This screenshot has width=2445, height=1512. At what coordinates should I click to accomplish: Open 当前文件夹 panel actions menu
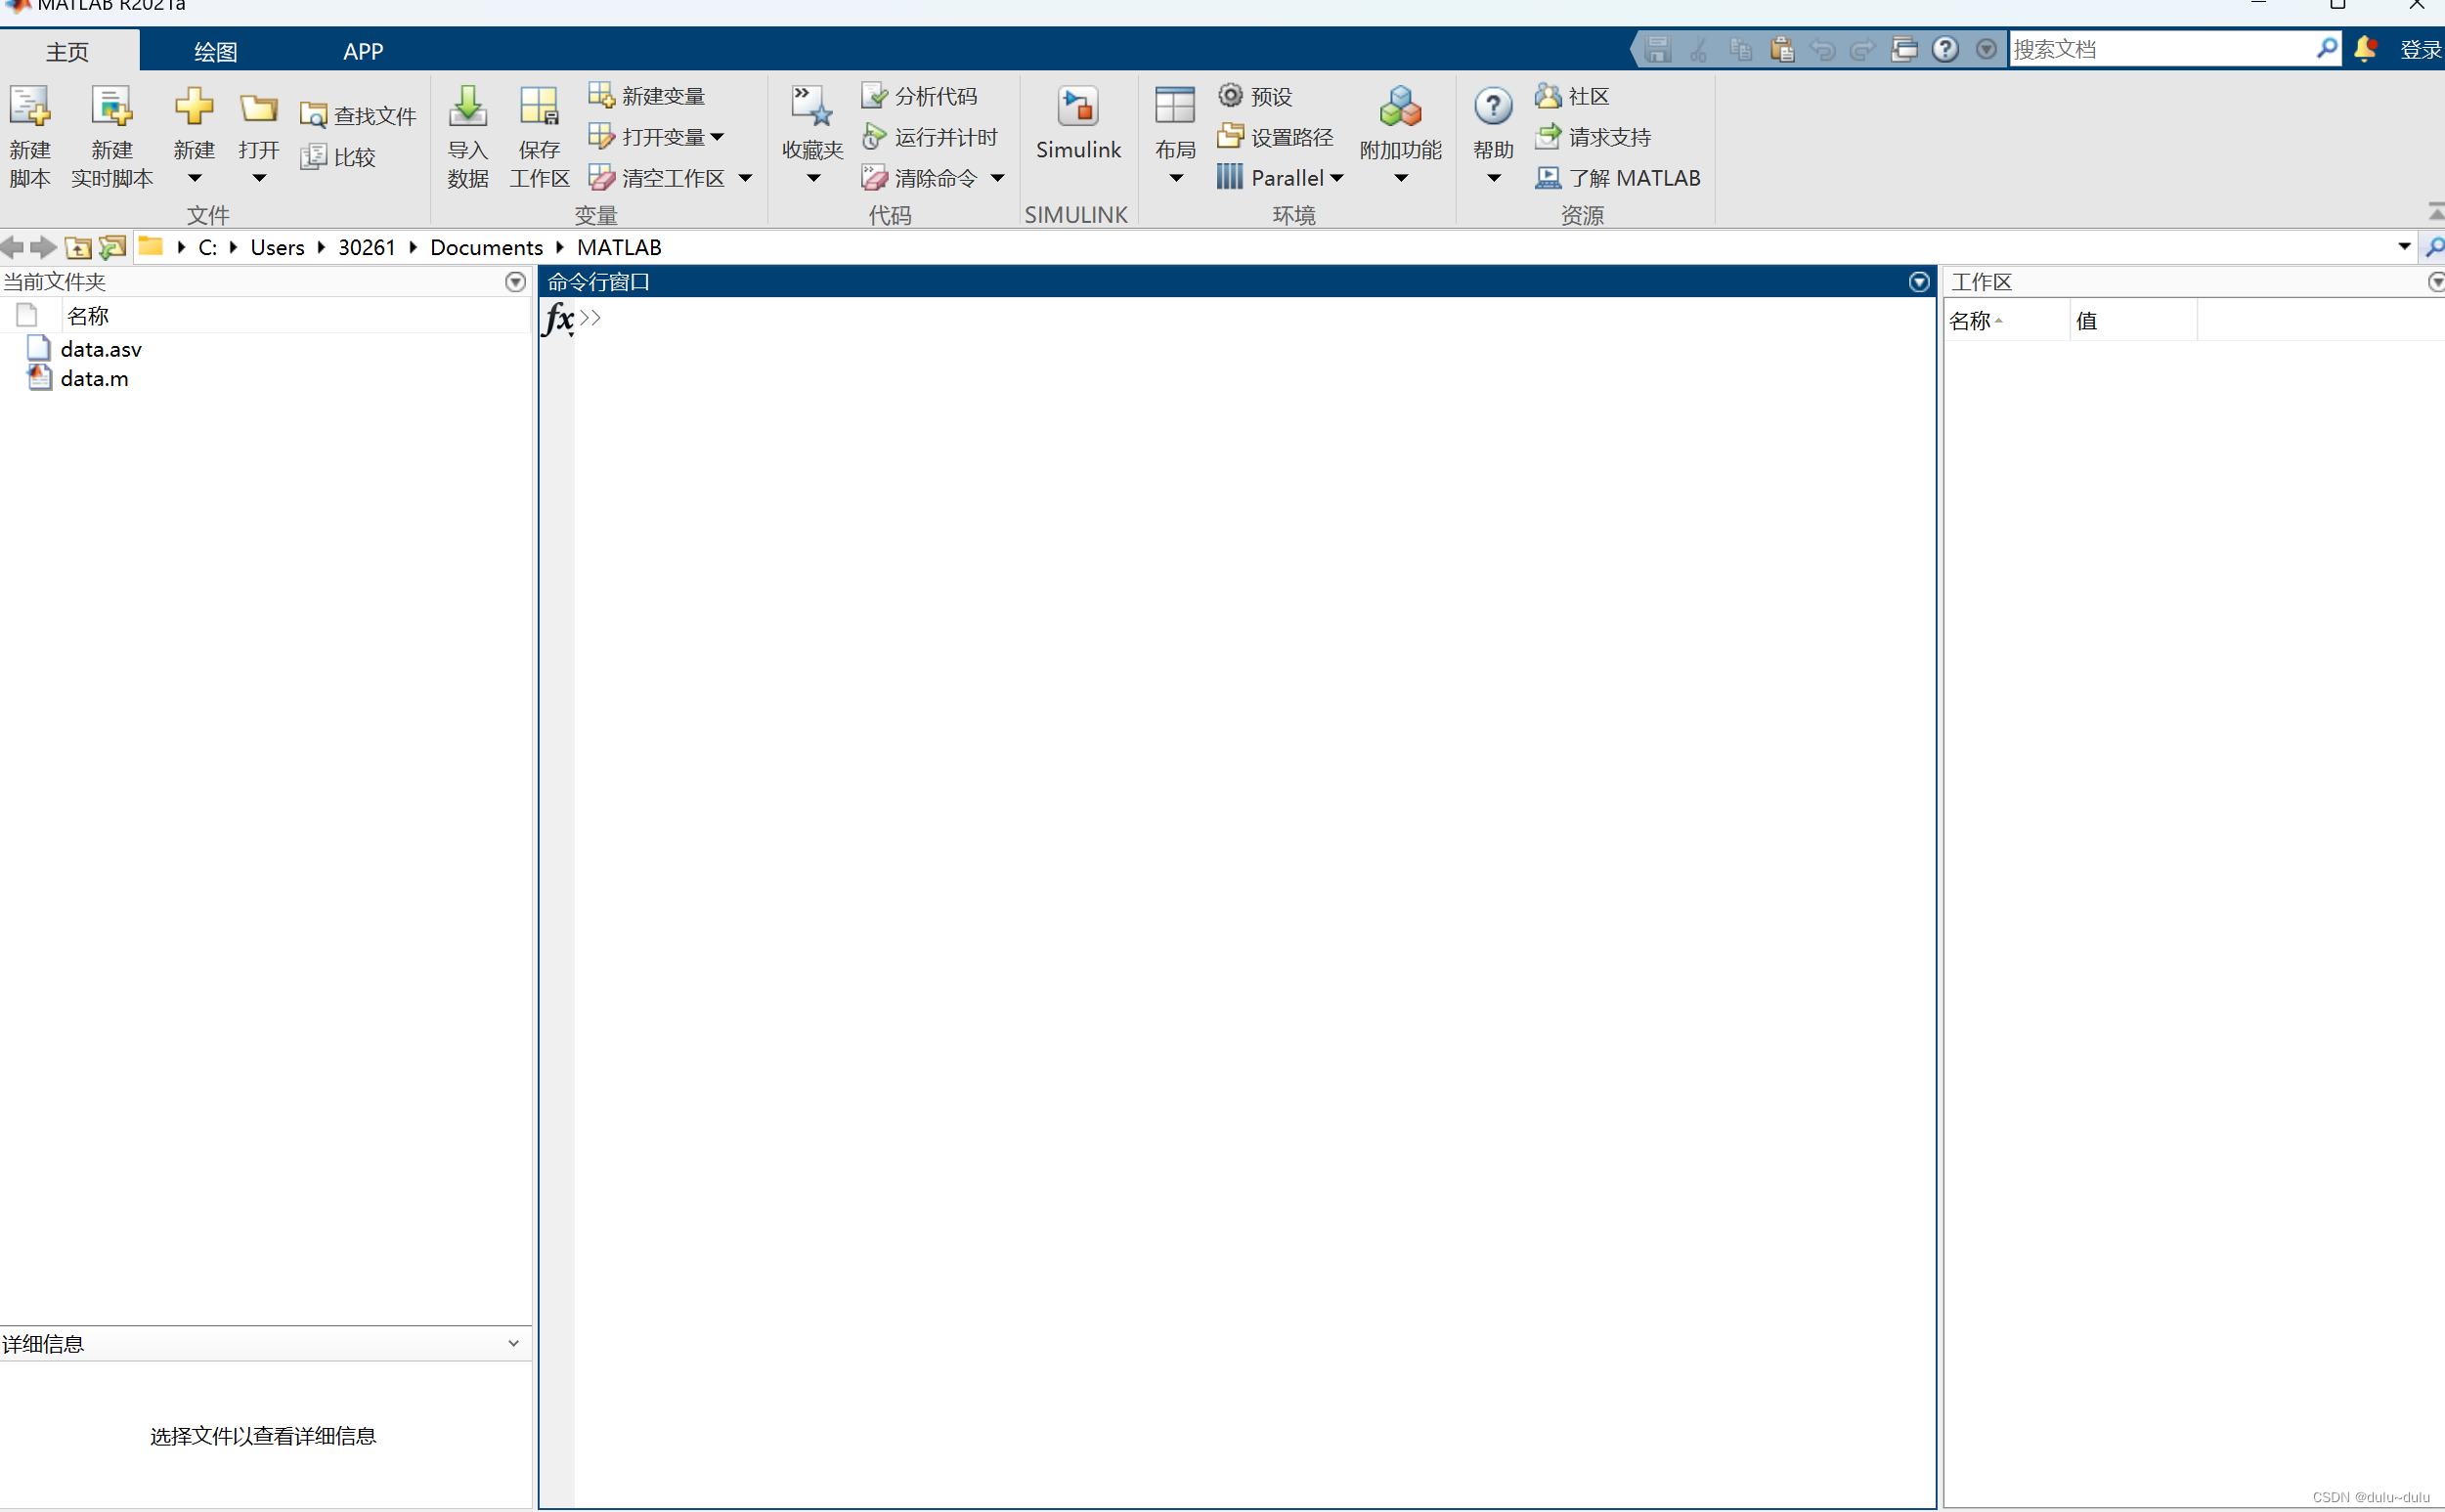point(515,282)
